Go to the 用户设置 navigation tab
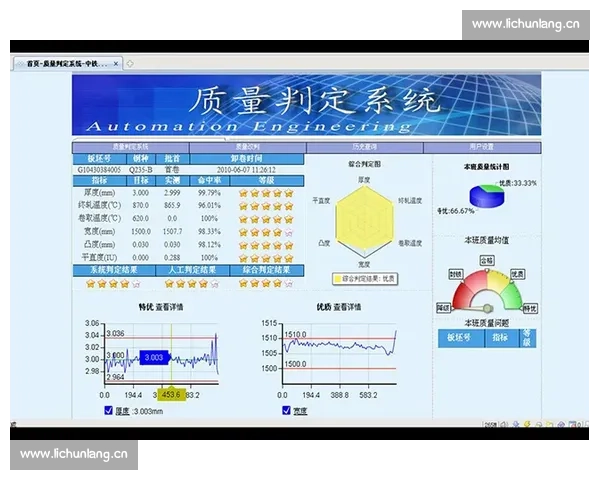 tap(482, 147)
